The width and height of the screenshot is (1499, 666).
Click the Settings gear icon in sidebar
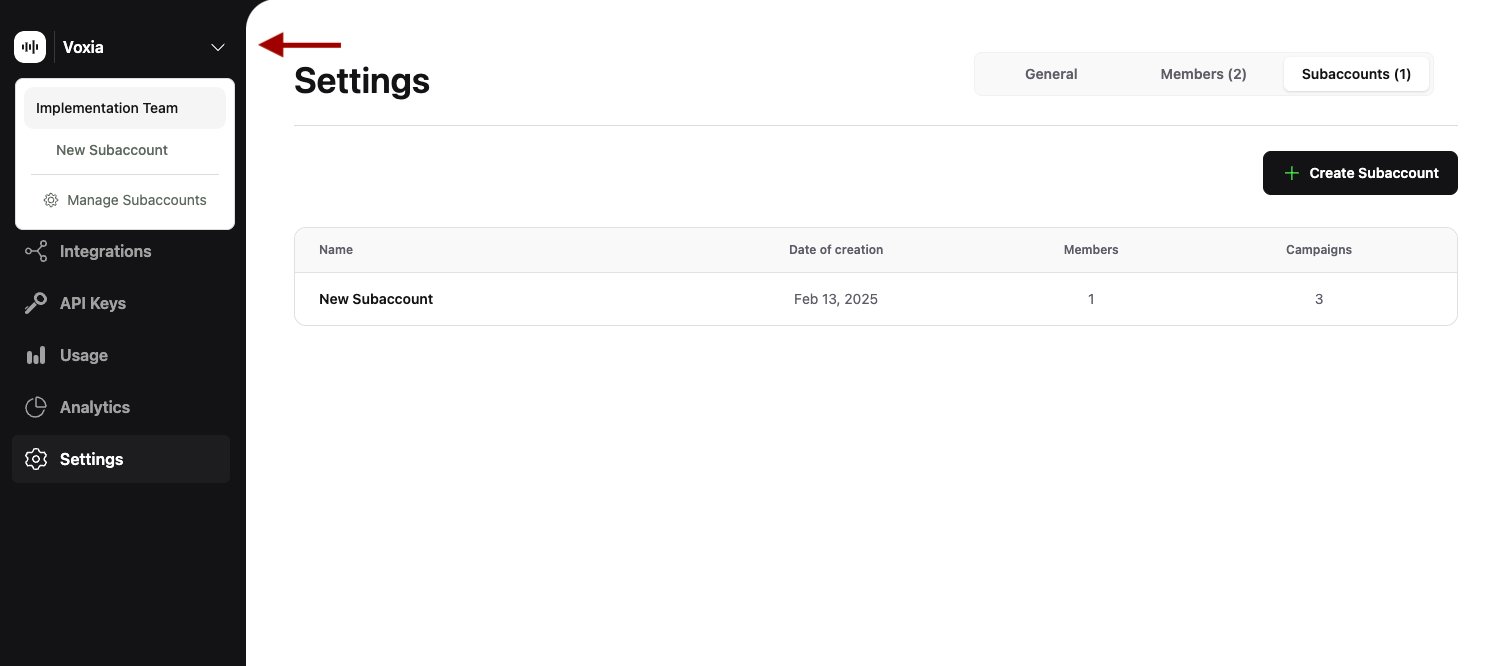[36, 459]
